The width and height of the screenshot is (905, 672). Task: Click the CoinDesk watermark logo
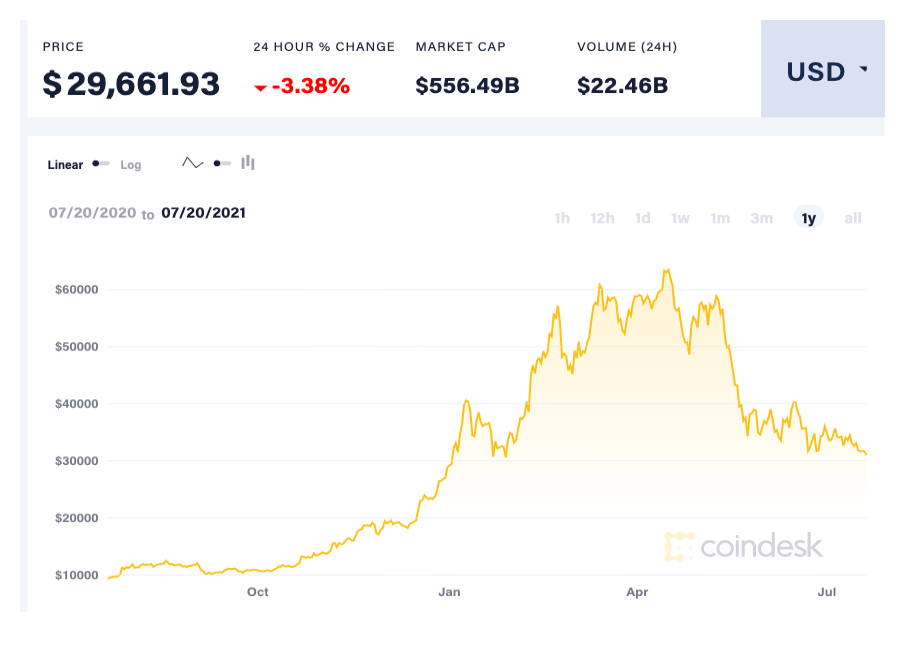click(x=743, y=546)
